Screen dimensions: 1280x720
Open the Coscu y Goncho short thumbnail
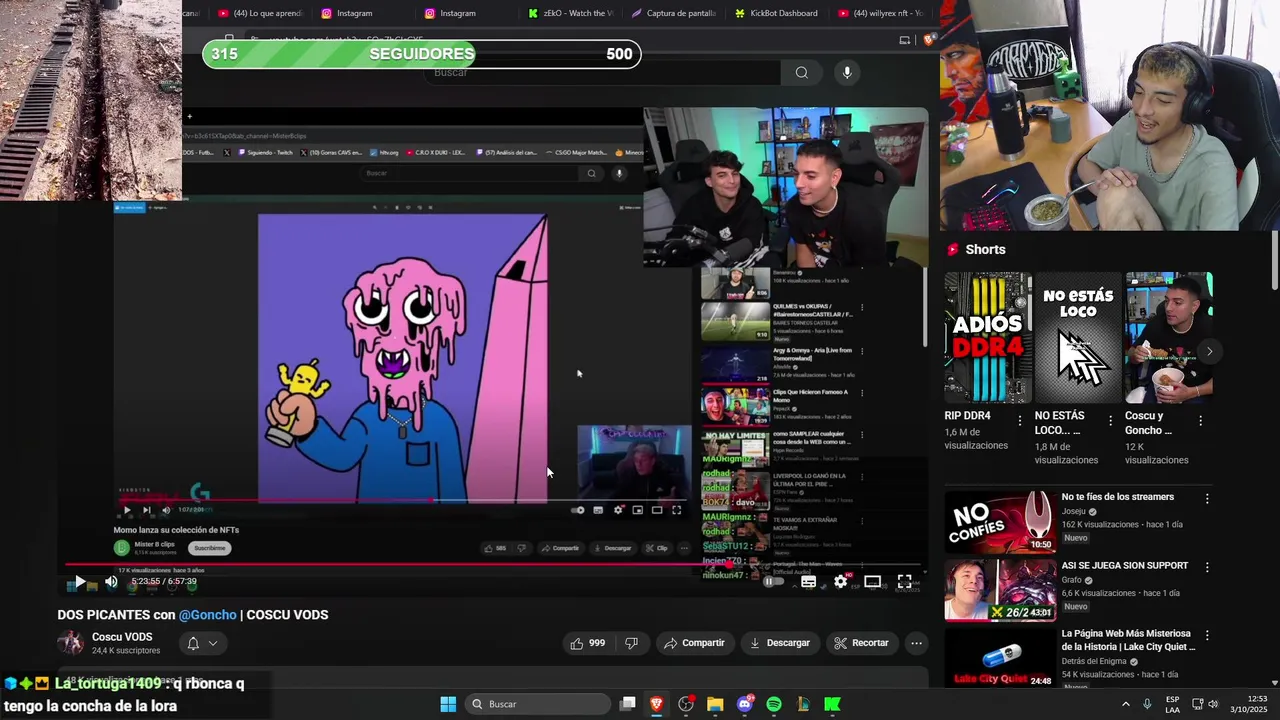[1168, 337]
